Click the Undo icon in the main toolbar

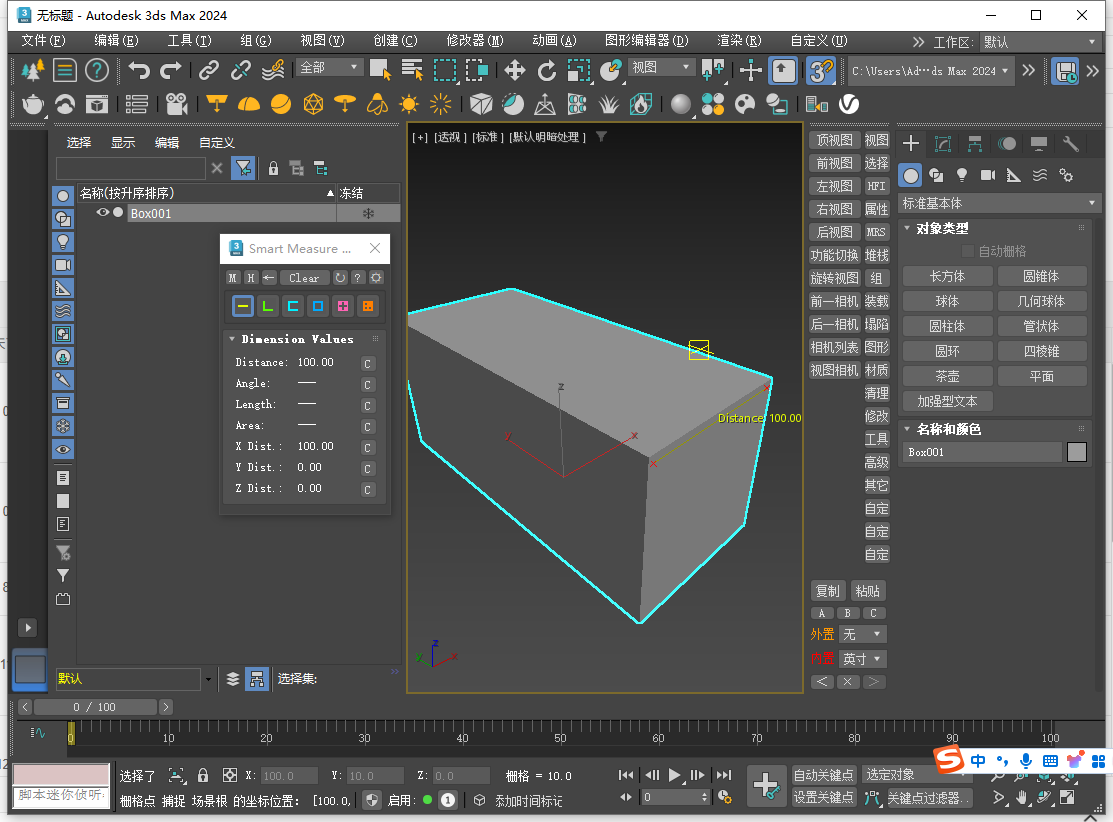point(140,69)
